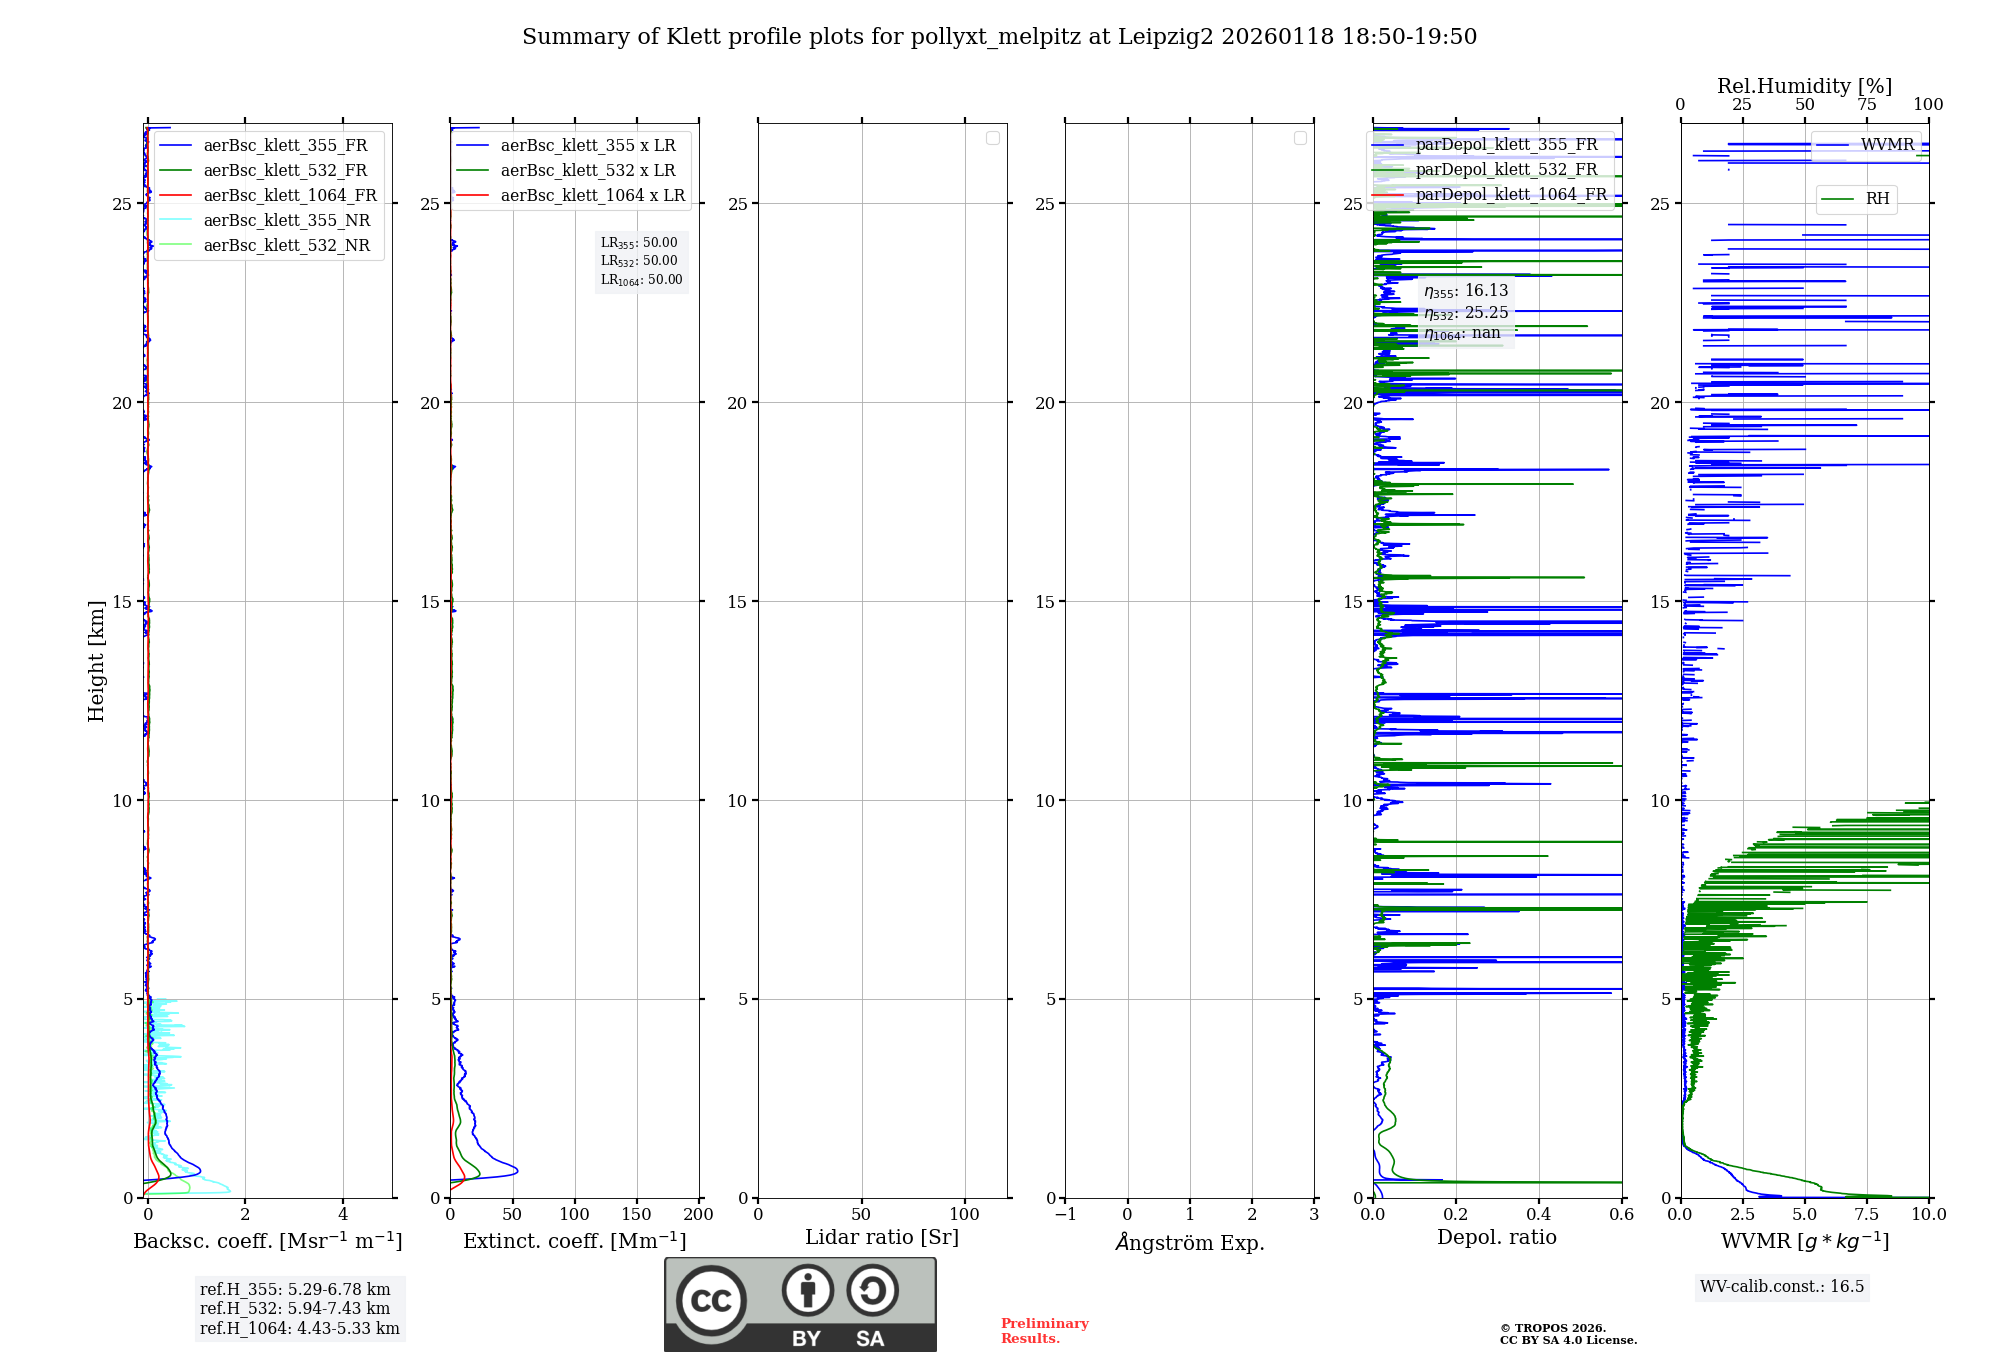Click the ref.H_532 reference height text
This screenshot has height=1360, width=2000.
tap(295, 1309)
